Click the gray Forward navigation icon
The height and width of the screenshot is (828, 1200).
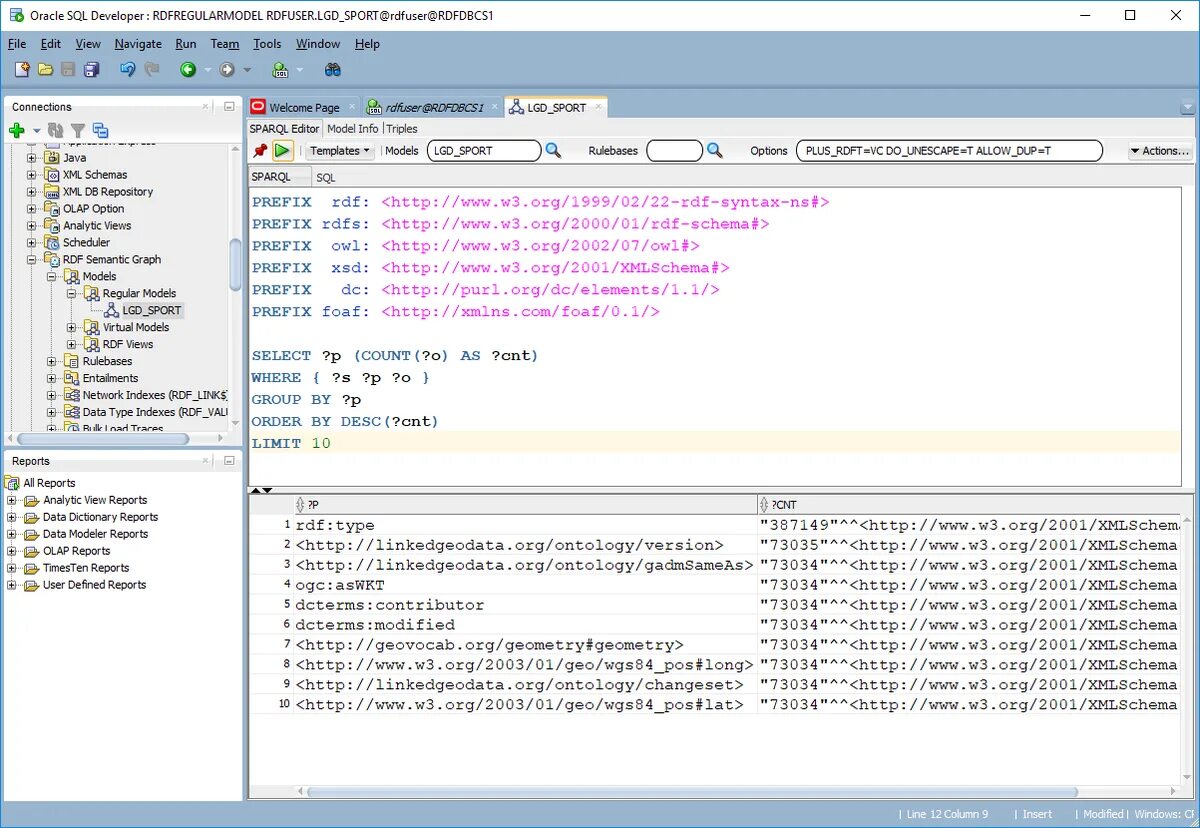tap(227, 69)
